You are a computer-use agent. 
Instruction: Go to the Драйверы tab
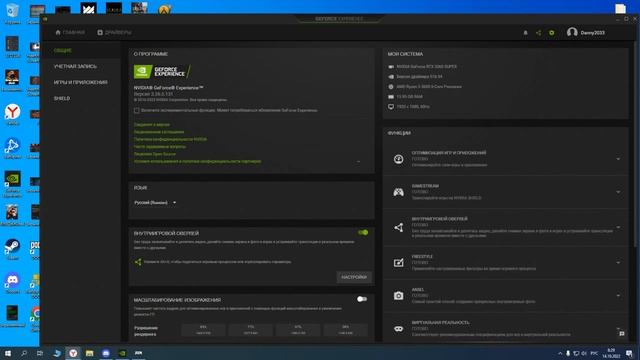pos(114,32)
